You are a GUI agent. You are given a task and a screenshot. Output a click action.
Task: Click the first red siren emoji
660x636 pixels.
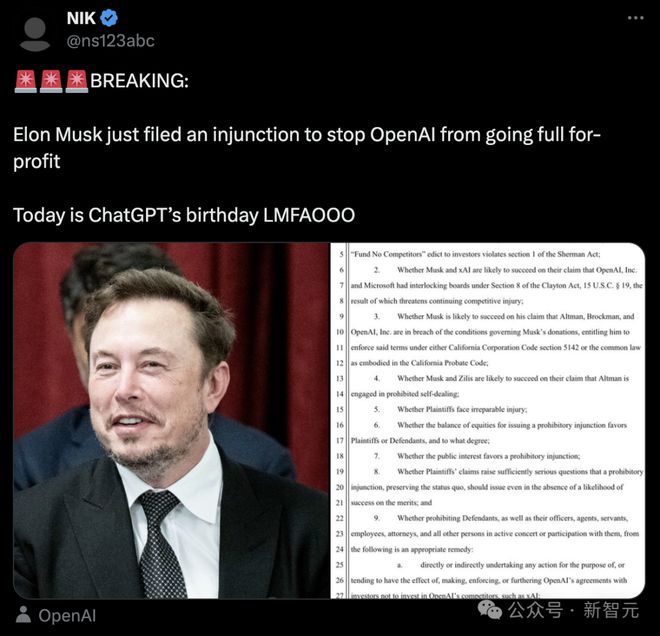tap(26, 82)
